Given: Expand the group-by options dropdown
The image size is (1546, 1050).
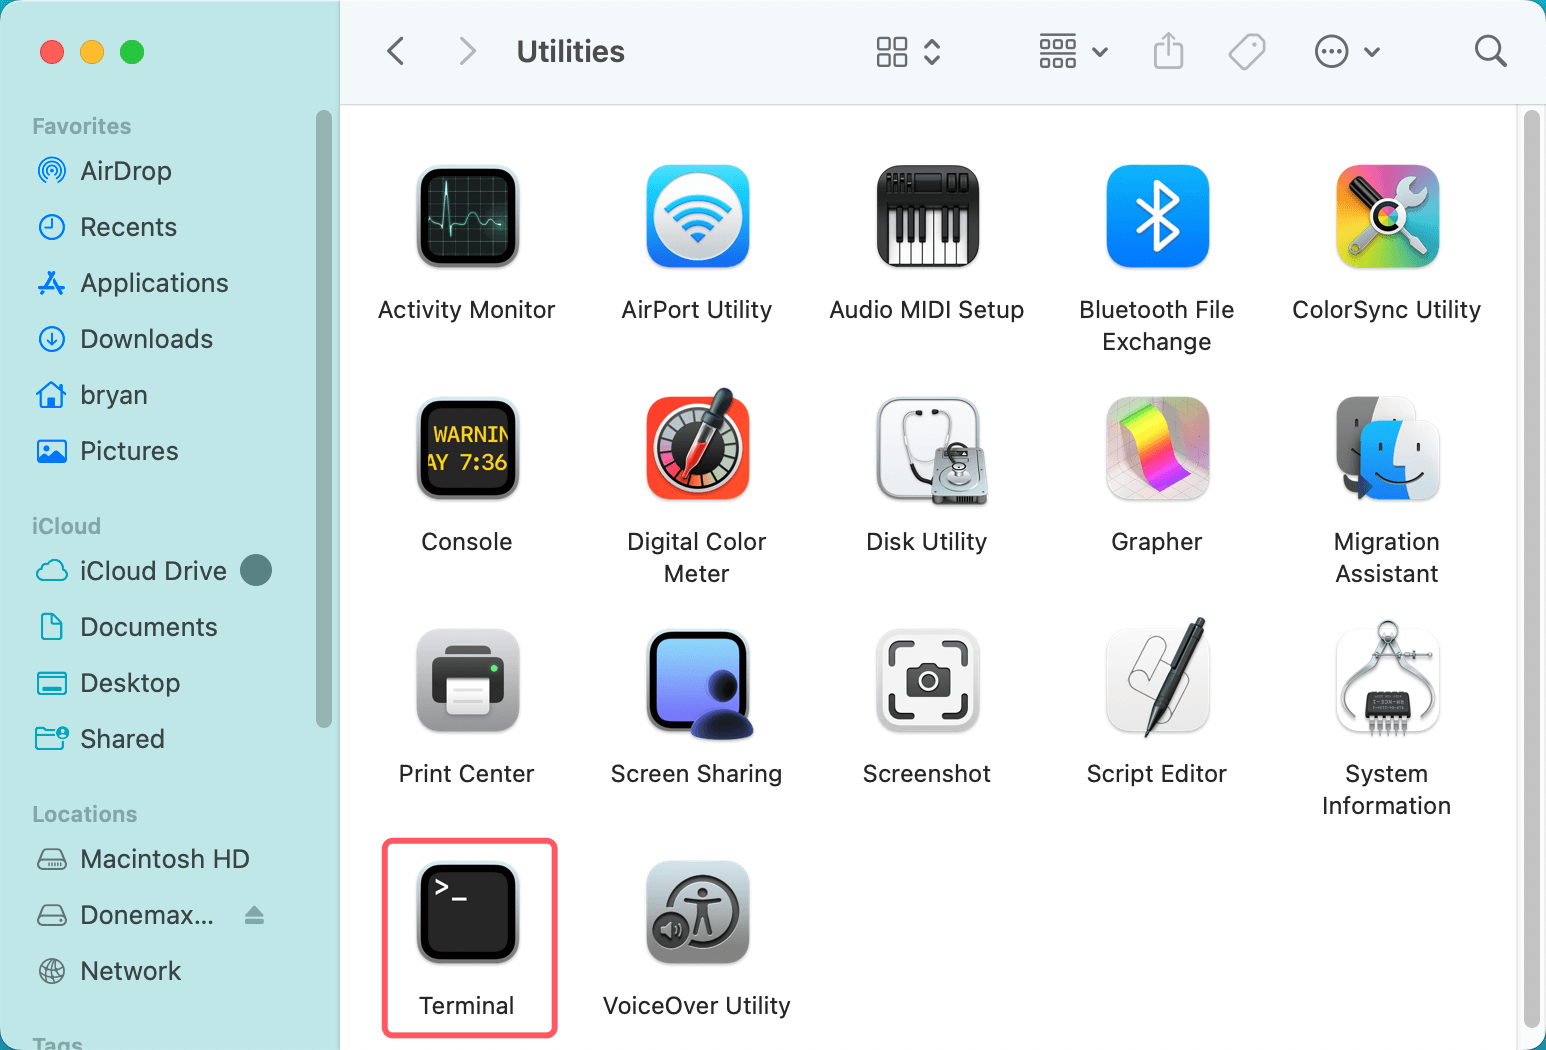Looking at the screenshot, I should 1073,52.
